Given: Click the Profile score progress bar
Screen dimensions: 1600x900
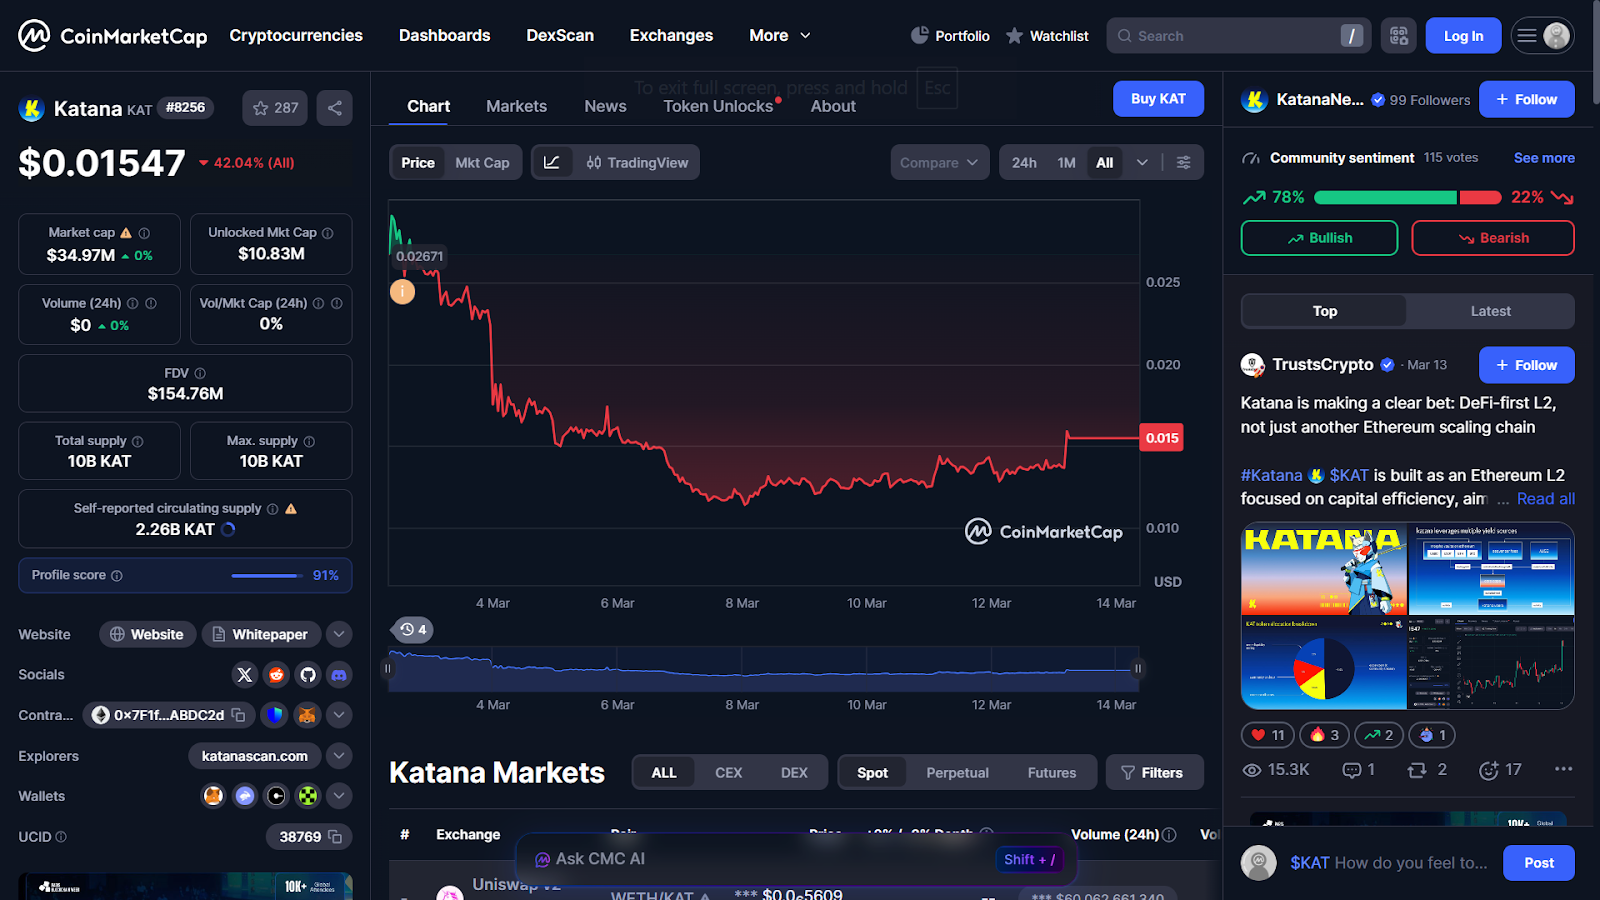Looking at the screenshot, I should pyautogui.click(x=265, y=575).
